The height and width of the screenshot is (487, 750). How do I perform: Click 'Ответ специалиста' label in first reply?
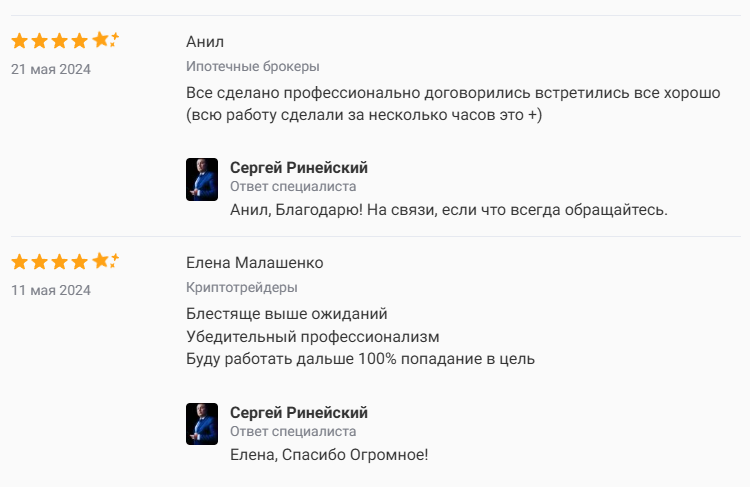click(x=293, y=186)
